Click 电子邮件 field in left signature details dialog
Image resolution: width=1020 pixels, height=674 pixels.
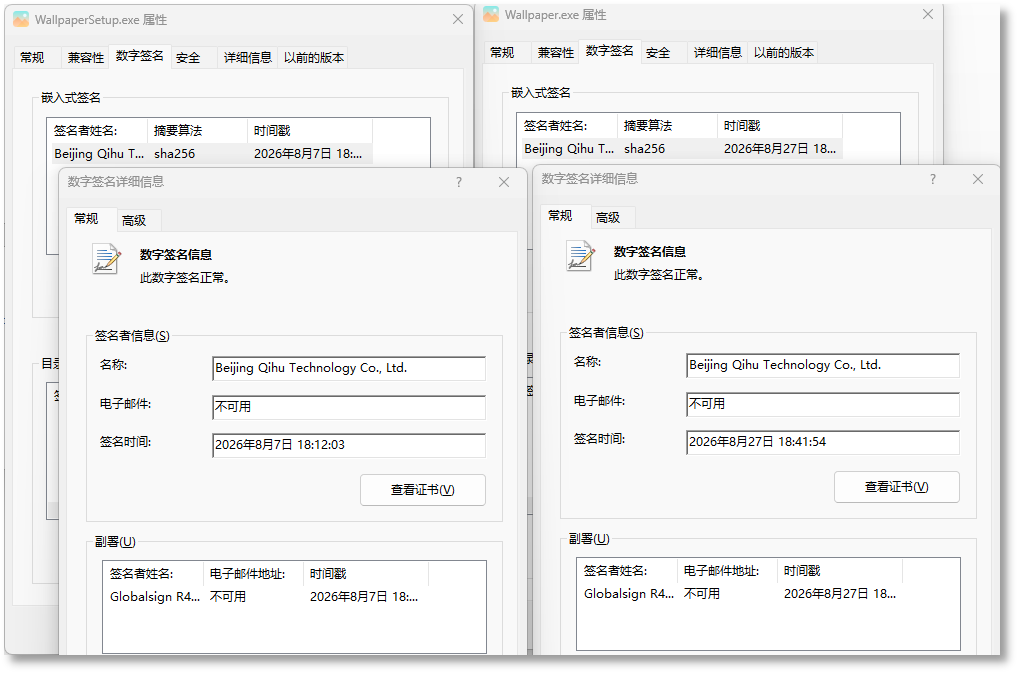(349, 407)
